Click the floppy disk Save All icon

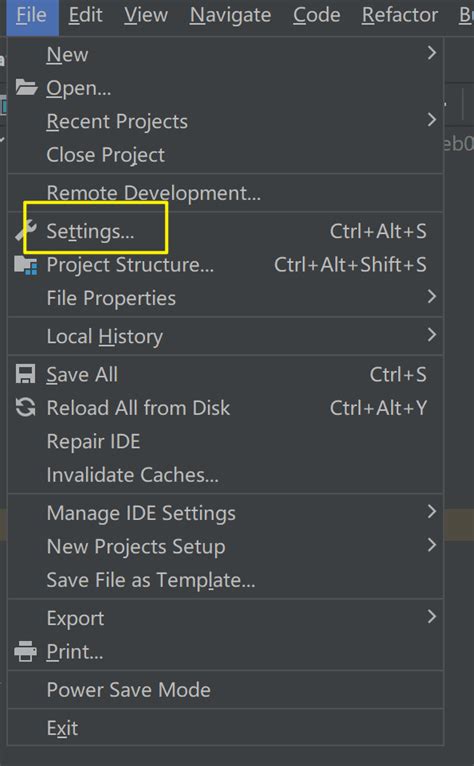click(25, 375)
